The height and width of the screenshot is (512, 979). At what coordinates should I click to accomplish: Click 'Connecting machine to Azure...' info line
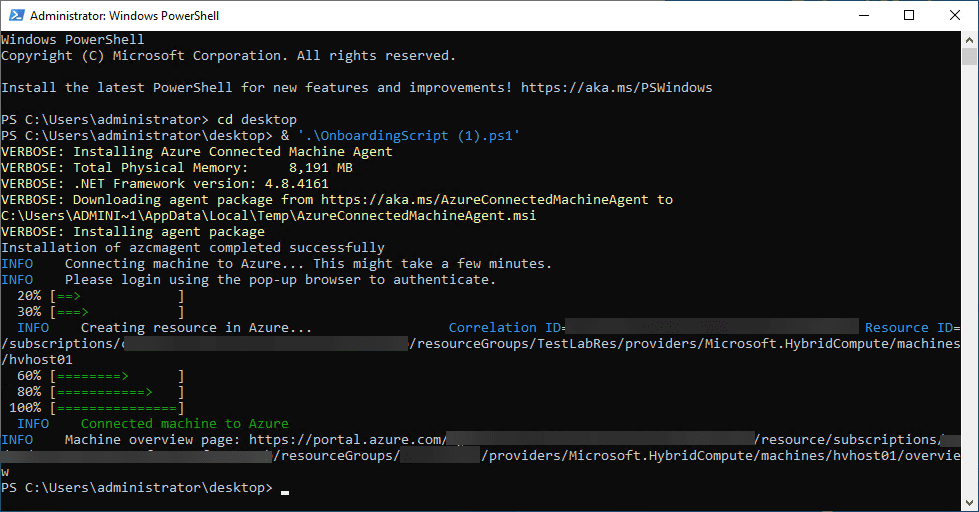point(277,263)
